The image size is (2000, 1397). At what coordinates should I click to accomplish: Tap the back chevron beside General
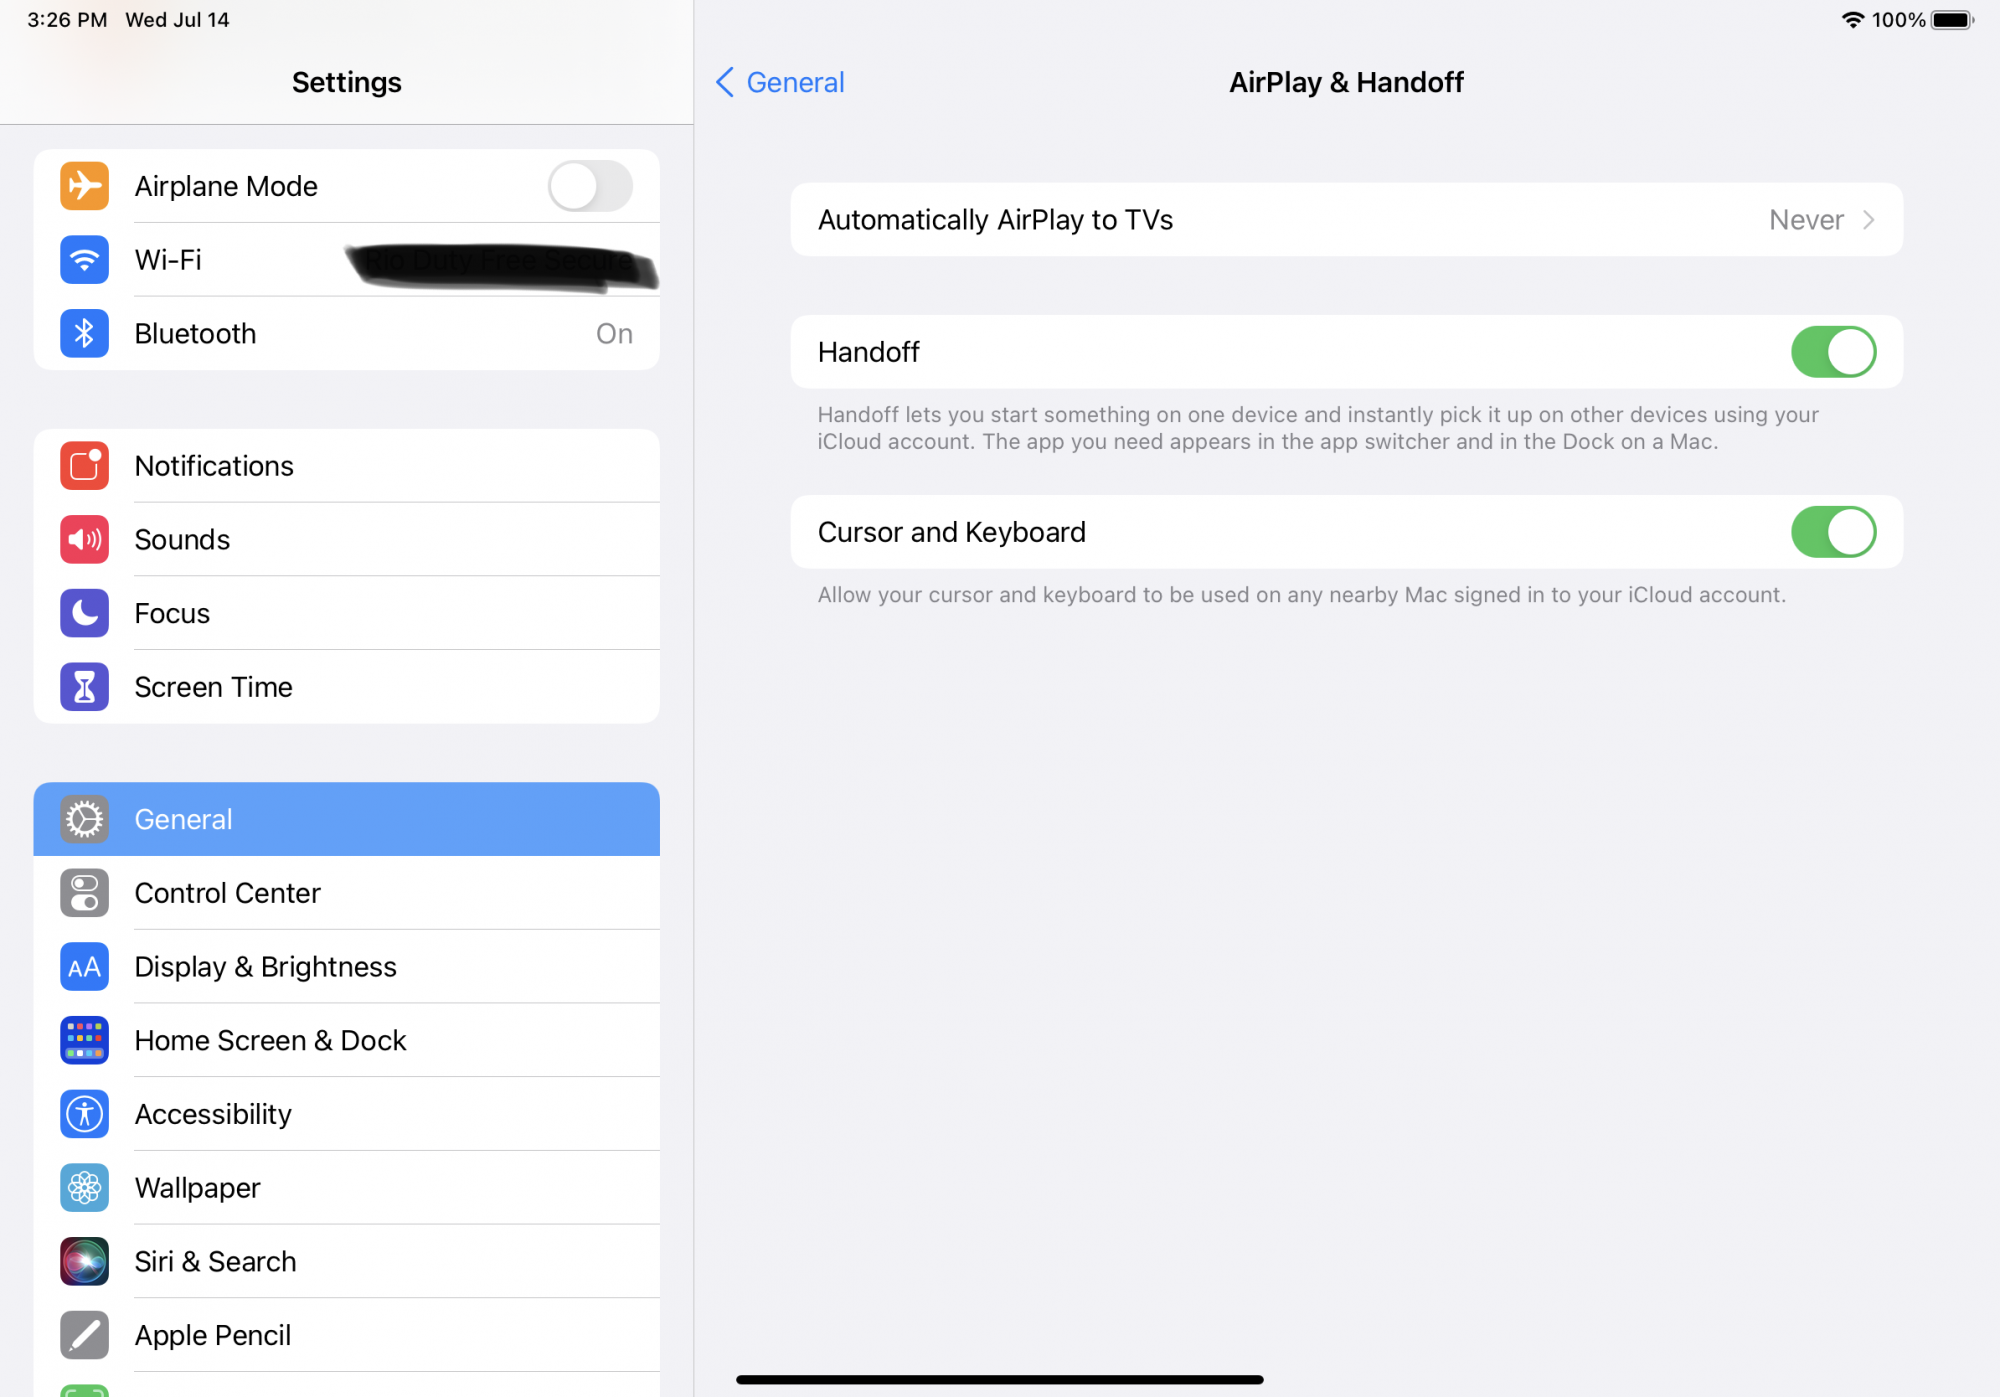click(726, 82)
